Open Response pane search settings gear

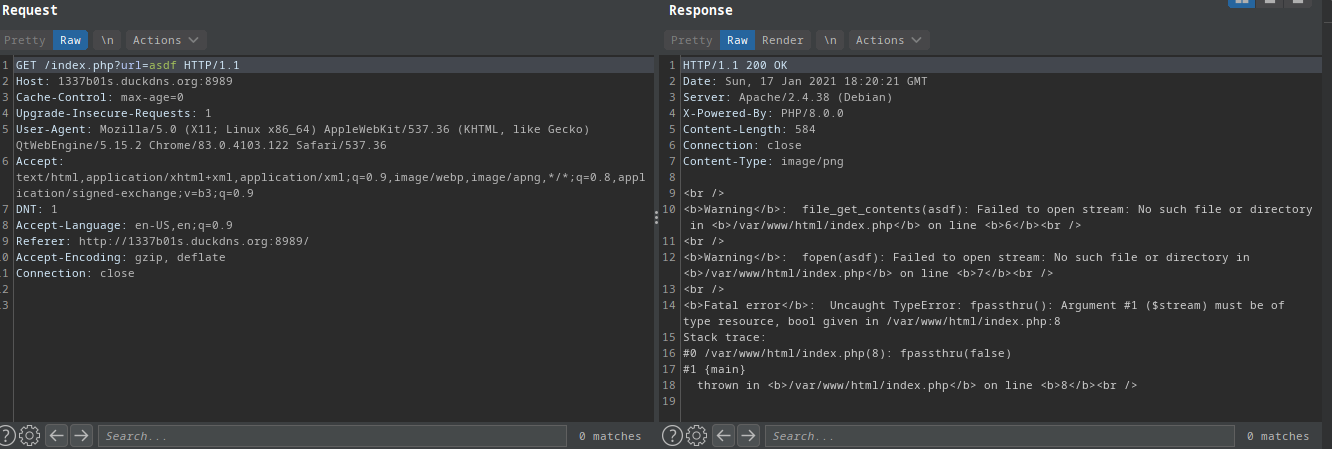coord(696,435)
